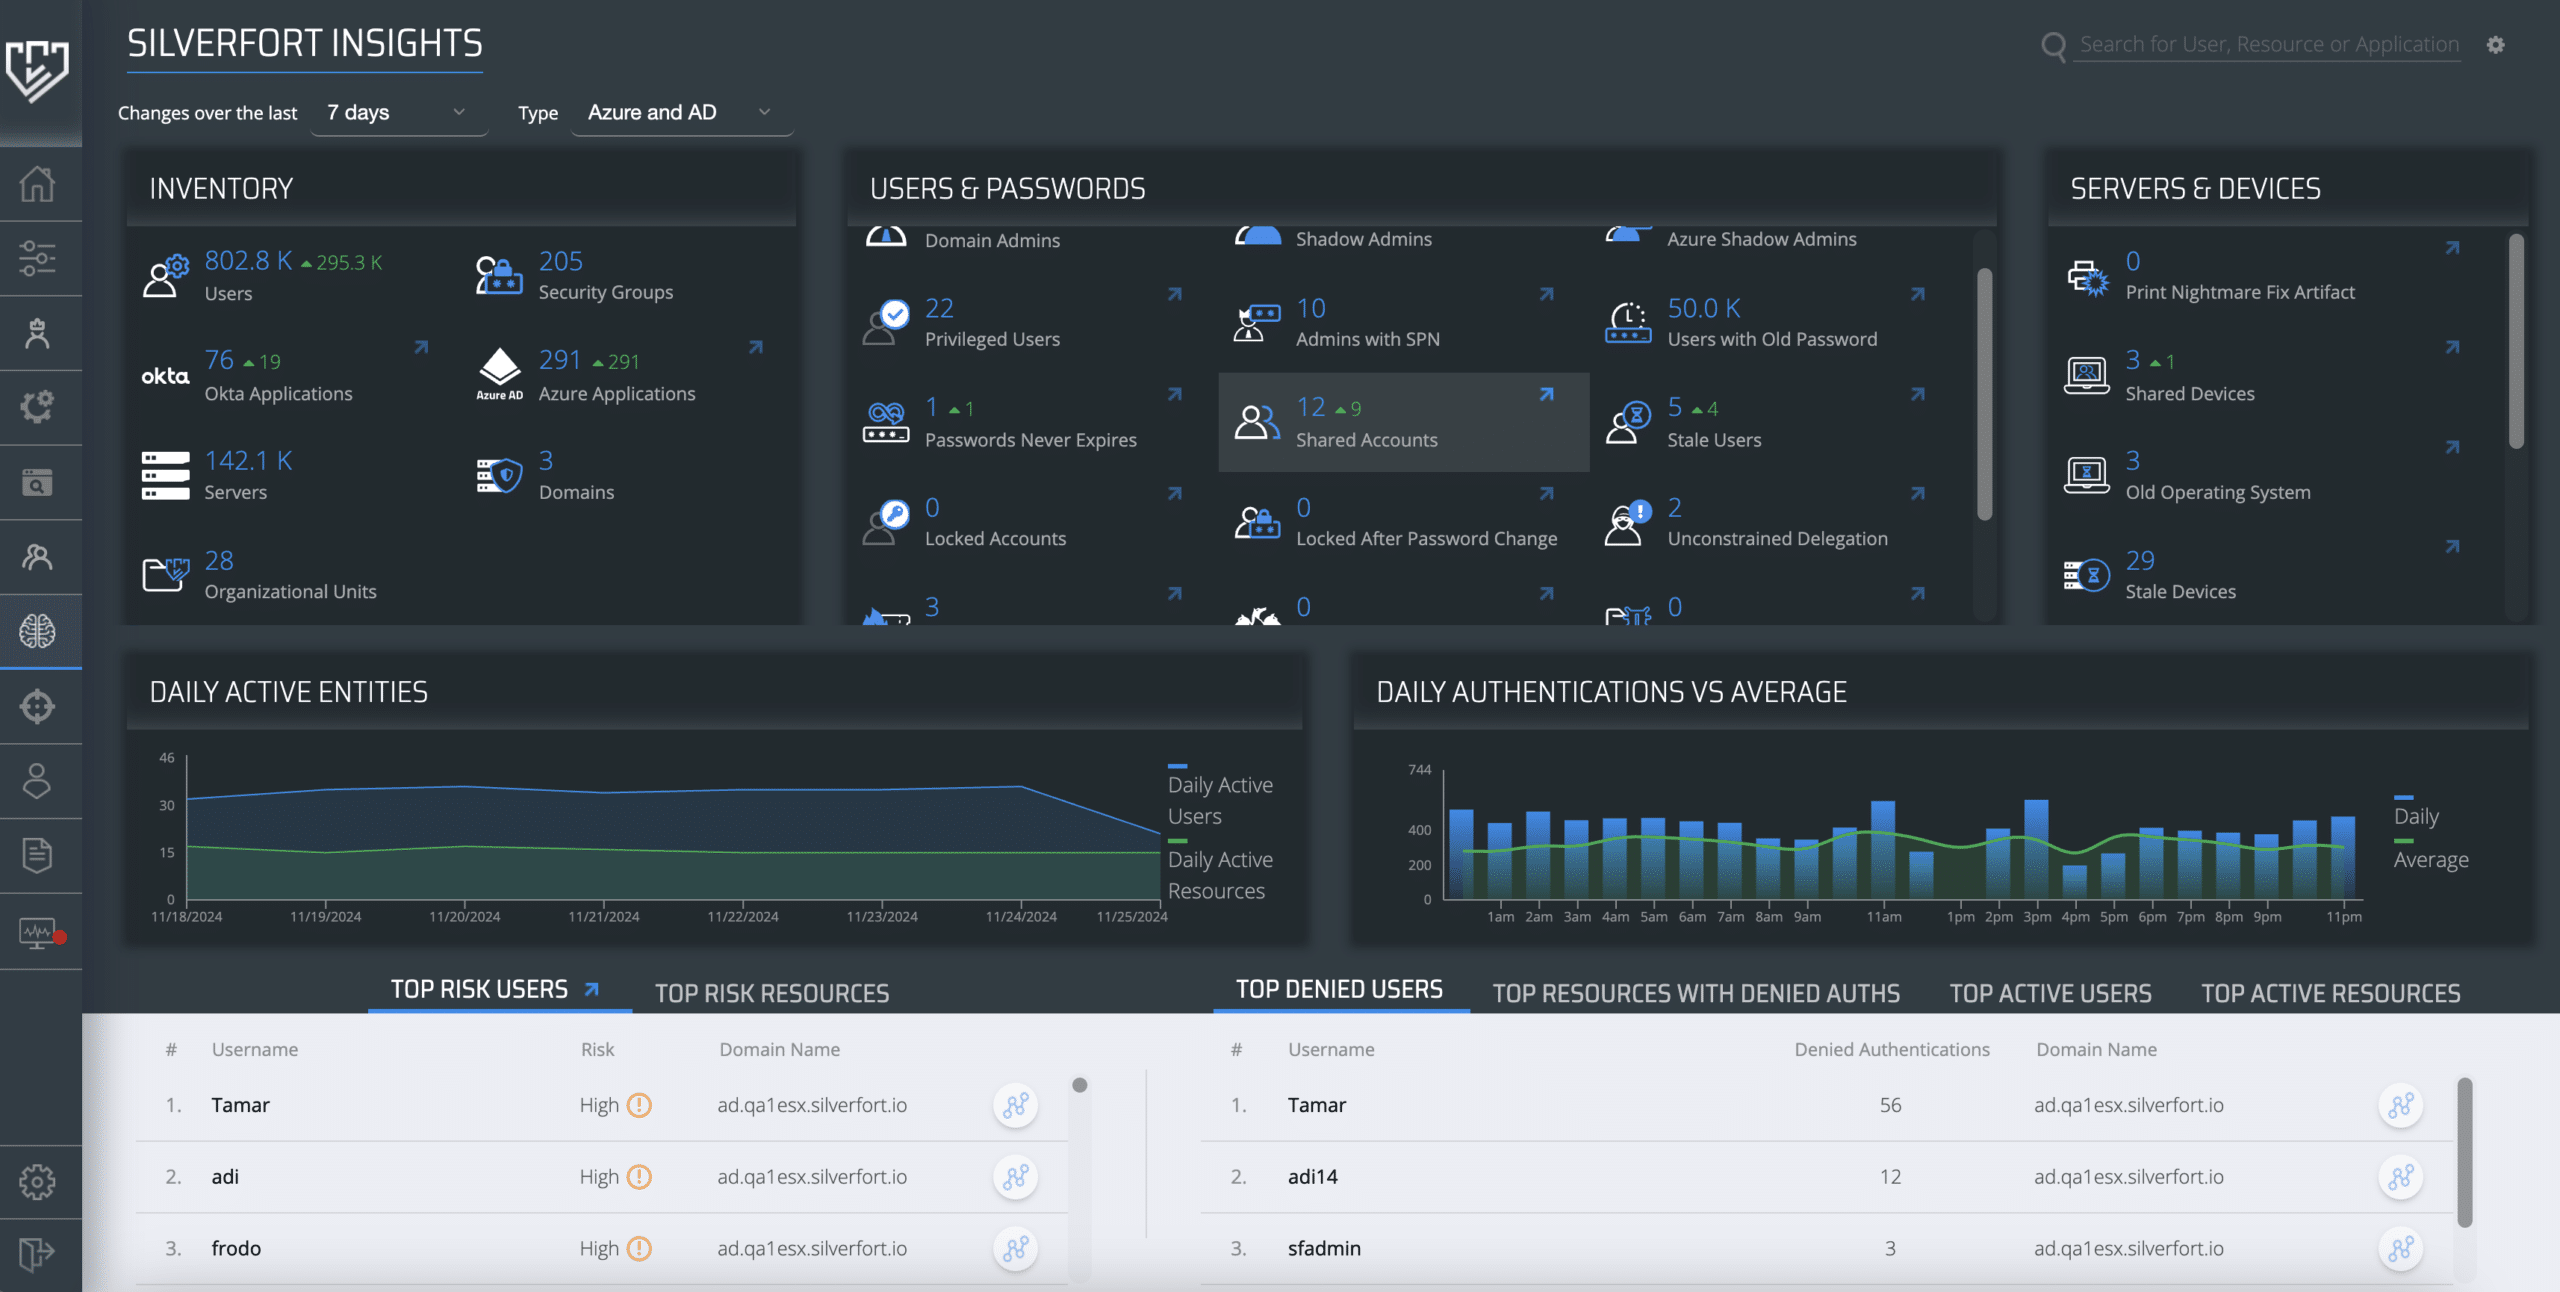Click the 29 Stale Devices count
This screenshot has width=2560, height=1292.
[x=2140, y=560]
